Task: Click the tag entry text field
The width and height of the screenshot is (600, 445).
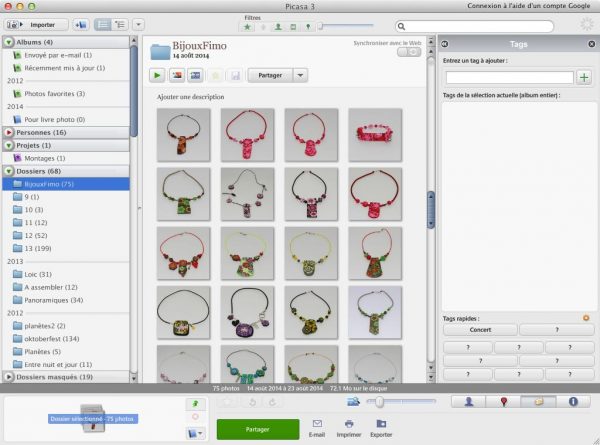Action: coord(509,77)
